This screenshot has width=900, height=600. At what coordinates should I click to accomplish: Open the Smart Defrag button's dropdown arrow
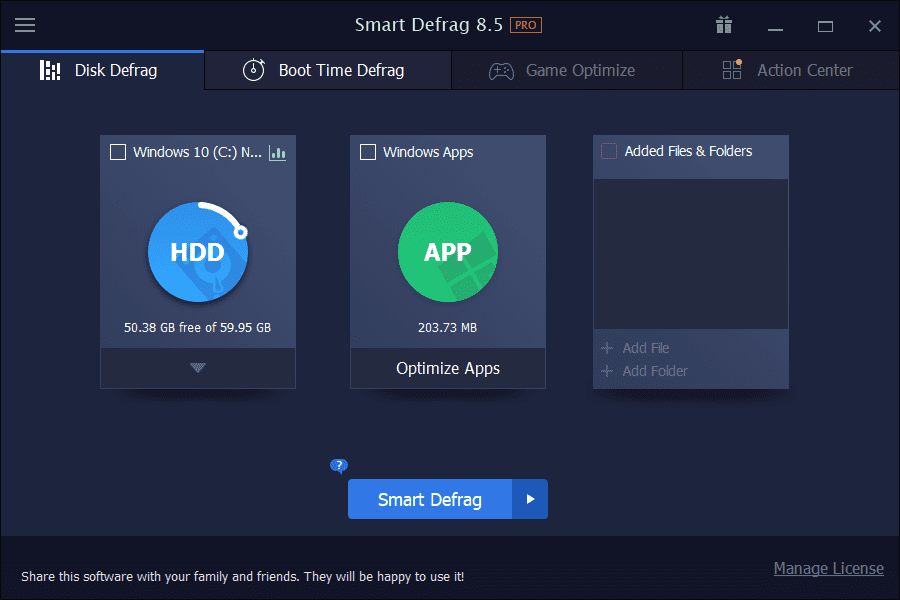pyautogui.click(x=530, y=499)
